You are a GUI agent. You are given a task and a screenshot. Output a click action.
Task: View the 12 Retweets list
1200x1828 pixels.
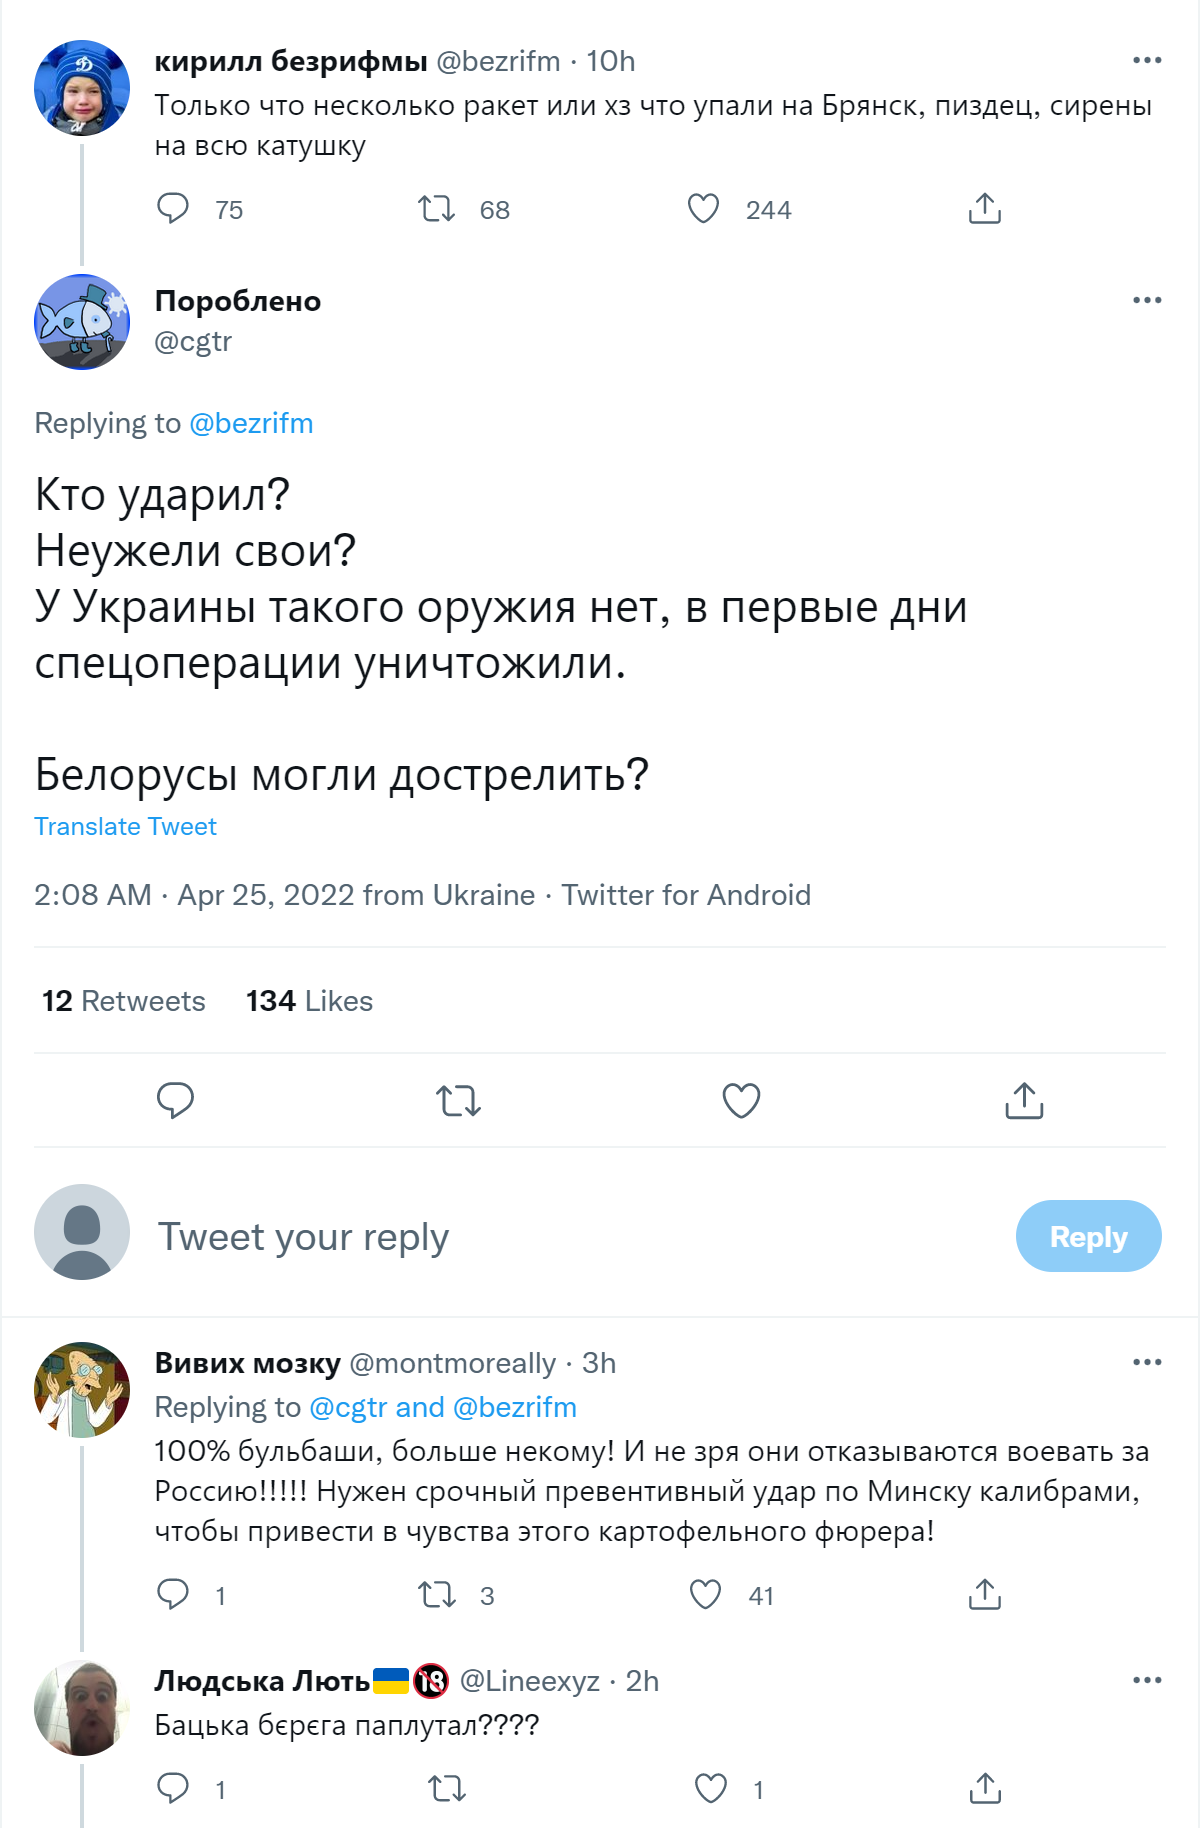click(x=123, y=1001)
